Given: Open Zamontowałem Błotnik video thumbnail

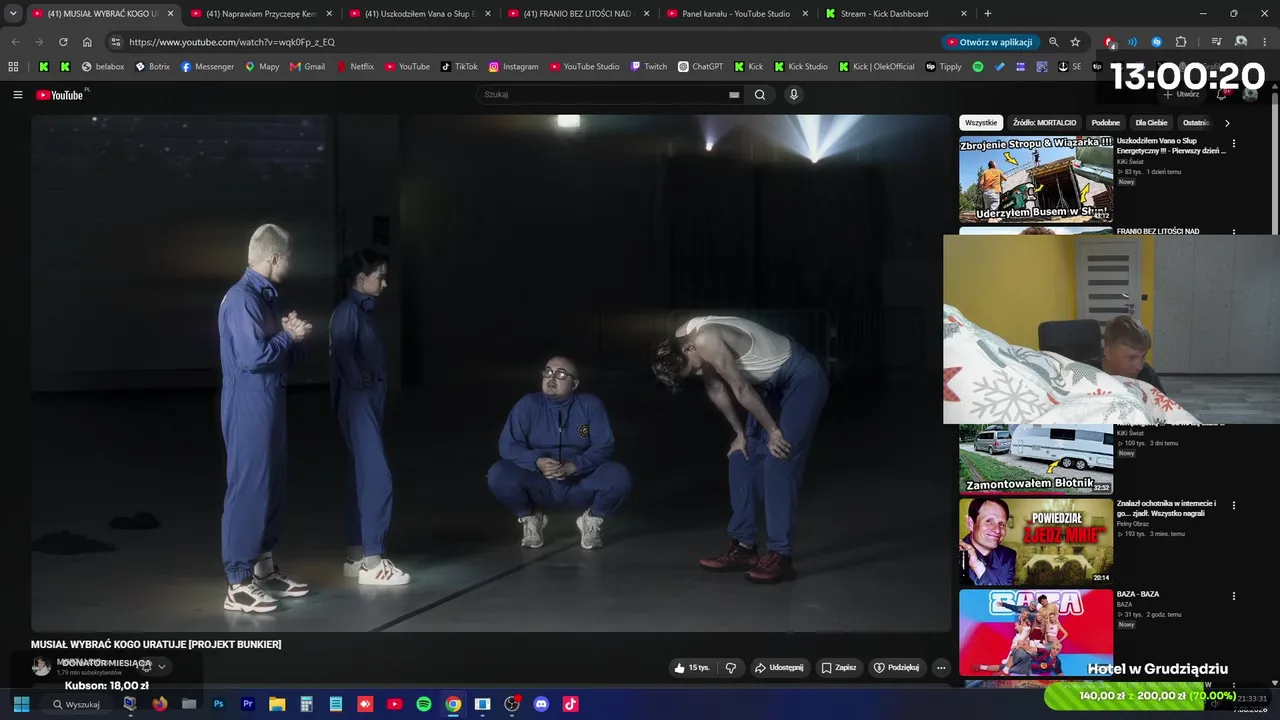Looking at the screenshot, I should [x=1036, y=459].
